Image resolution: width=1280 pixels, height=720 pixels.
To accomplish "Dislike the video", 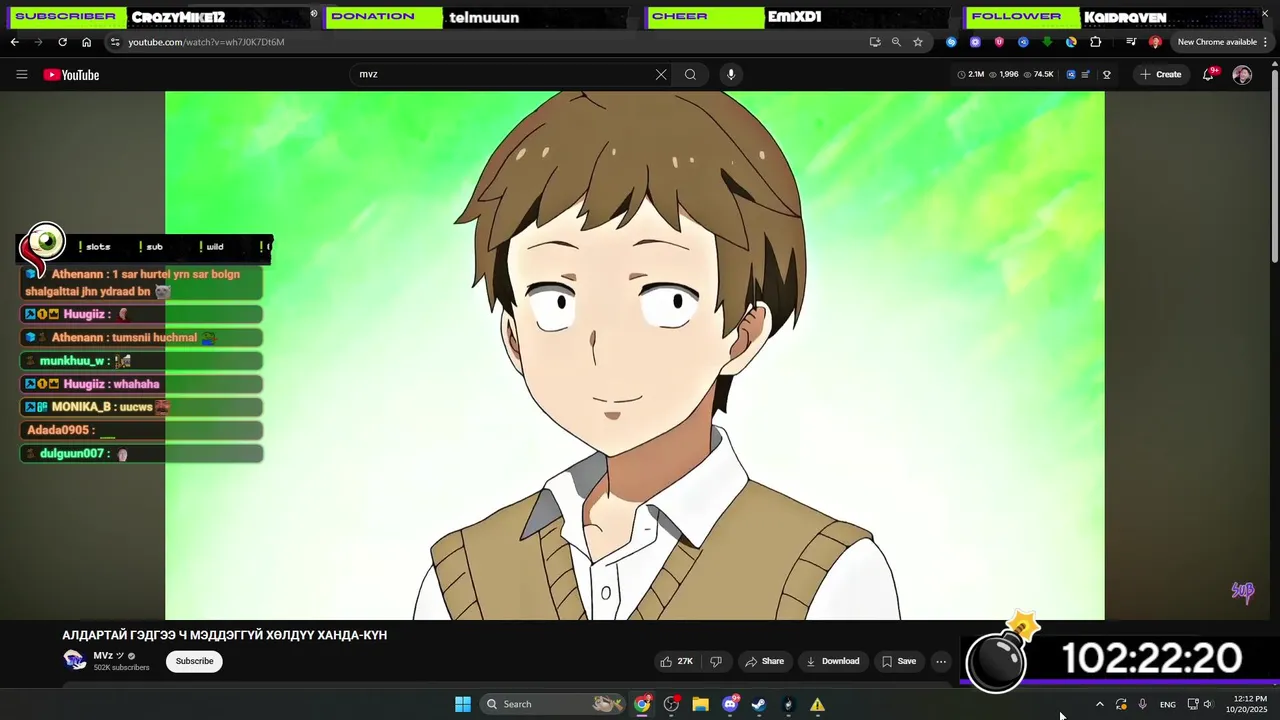I will (716, 661).
